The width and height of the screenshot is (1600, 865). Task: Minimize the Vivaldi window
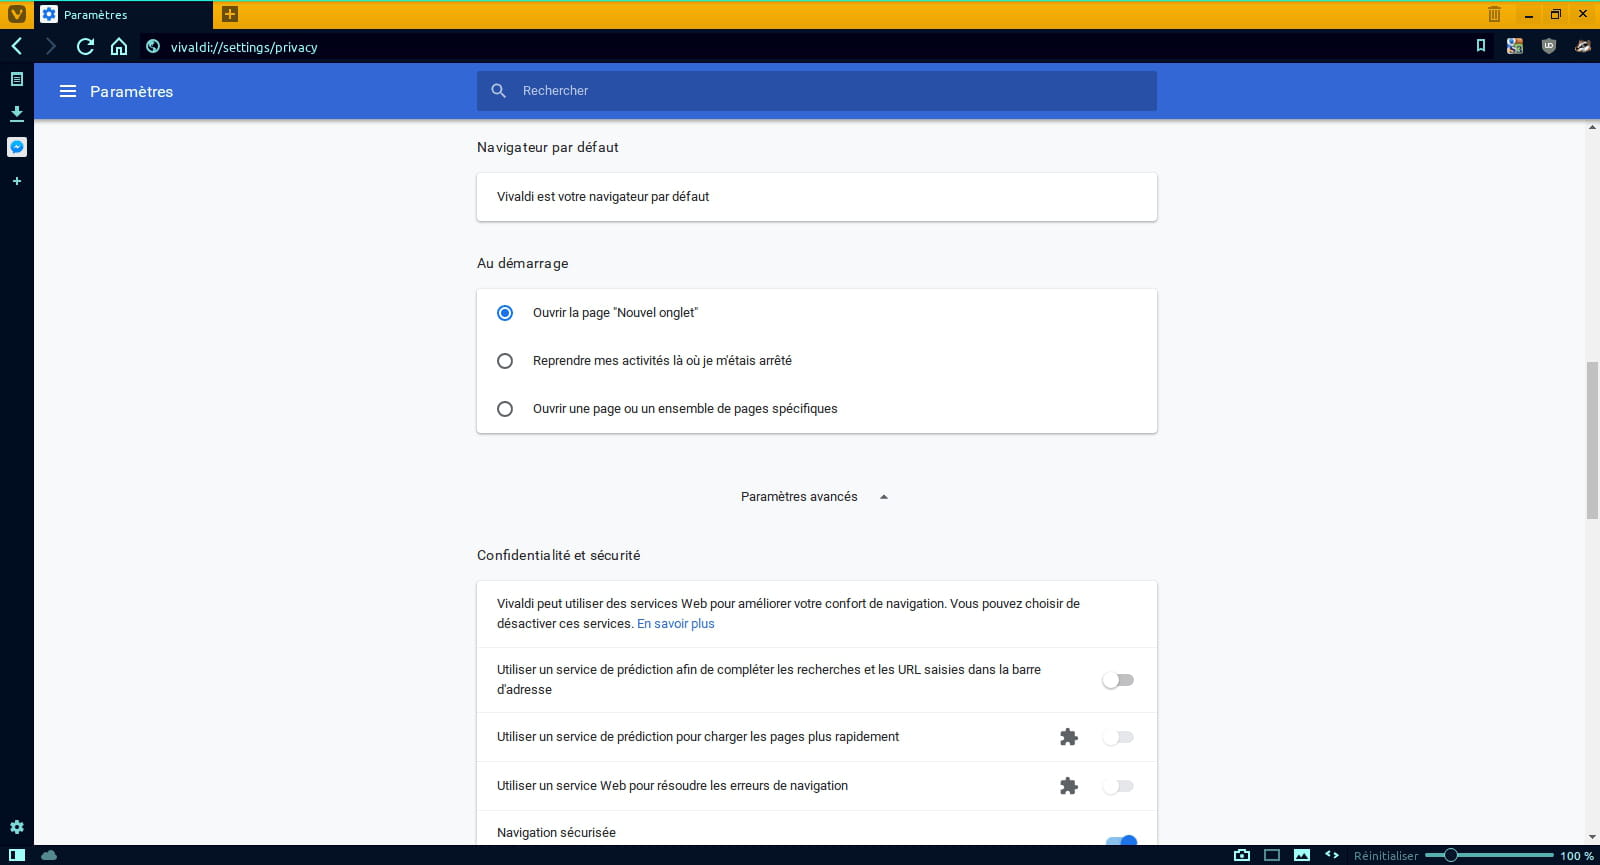tap(1528, 14)
